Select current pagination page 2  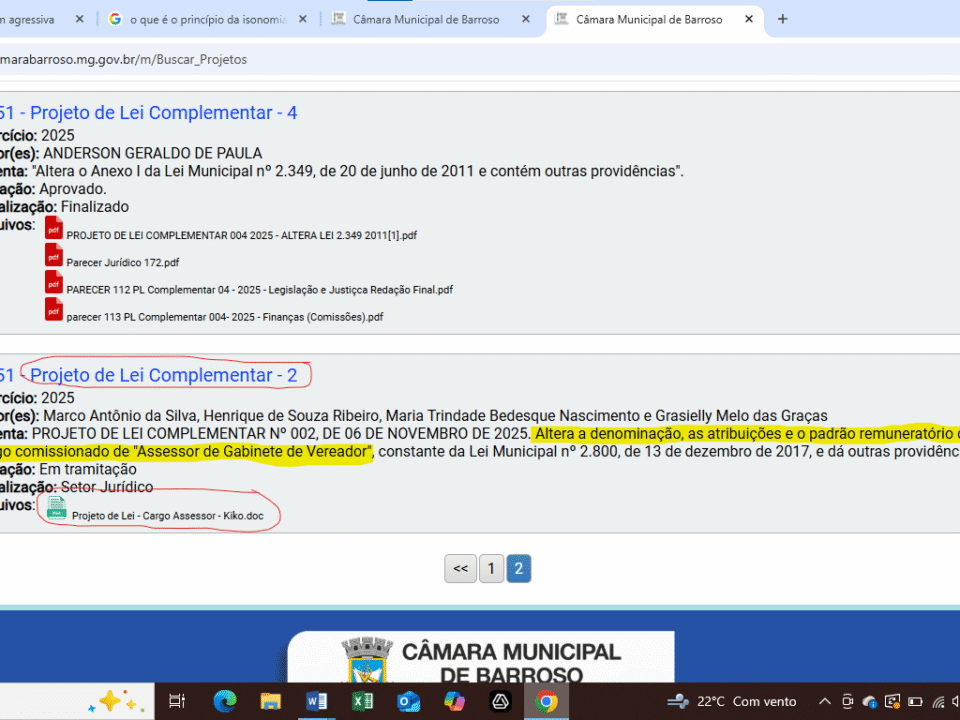tap(518, 569)
